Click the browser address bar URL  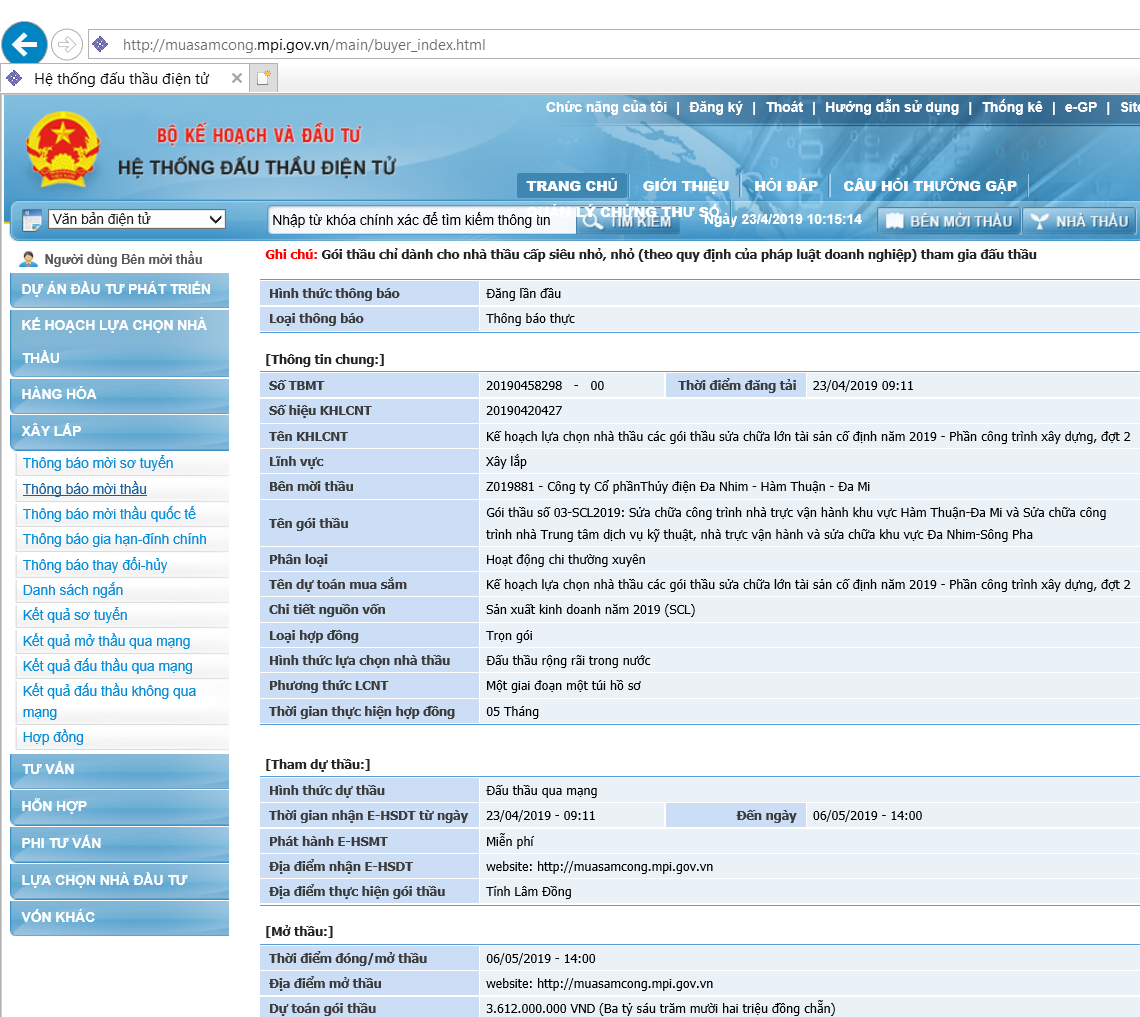pyautogui.click(x=304, y=45)
